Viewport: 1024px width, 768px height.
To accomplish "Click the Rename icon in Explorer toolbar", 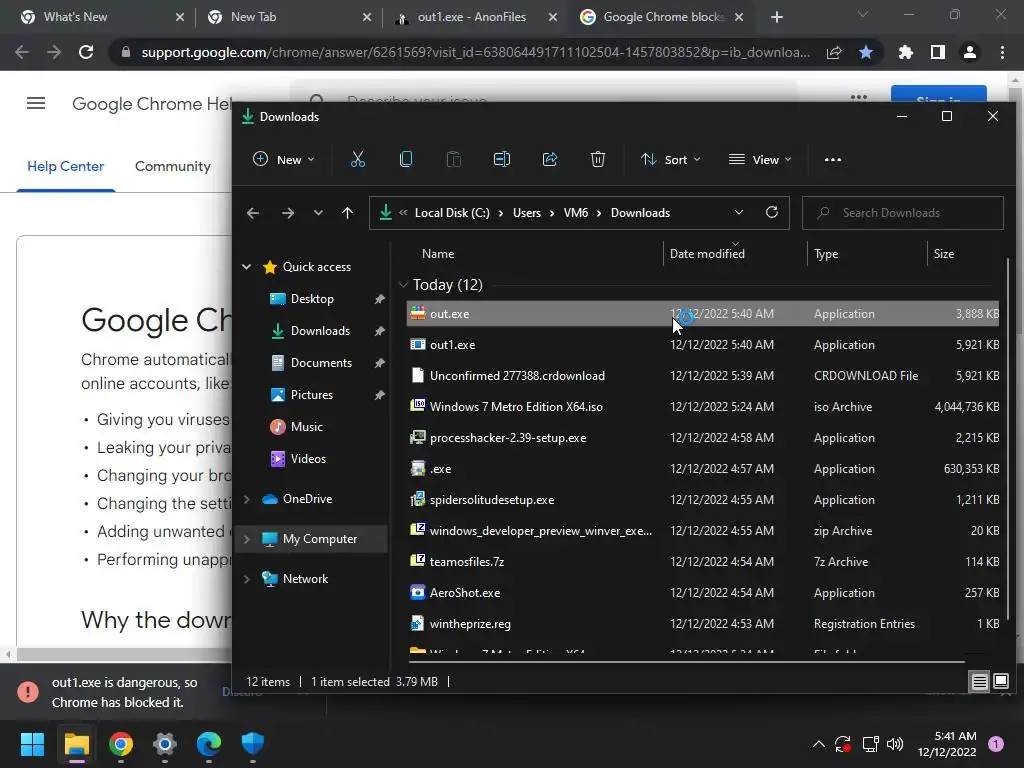I will point(502,159).
